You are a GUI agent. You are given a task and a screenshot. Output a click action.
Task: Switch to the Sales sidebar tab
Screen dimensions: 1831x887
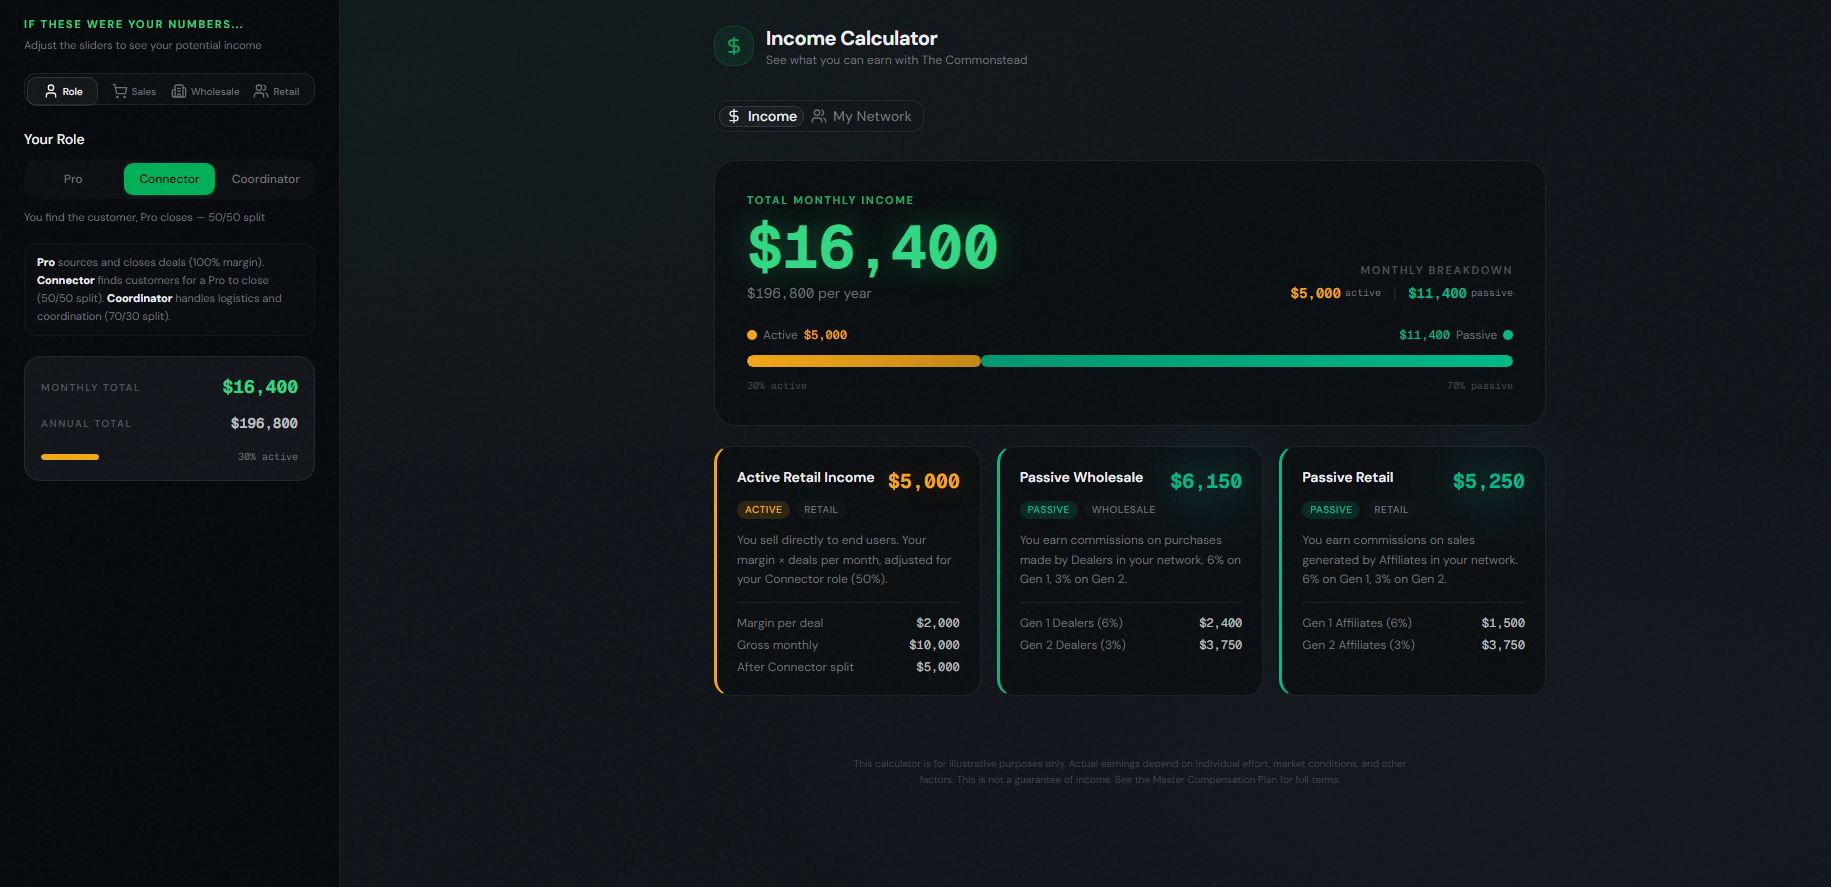click(134, 91)
